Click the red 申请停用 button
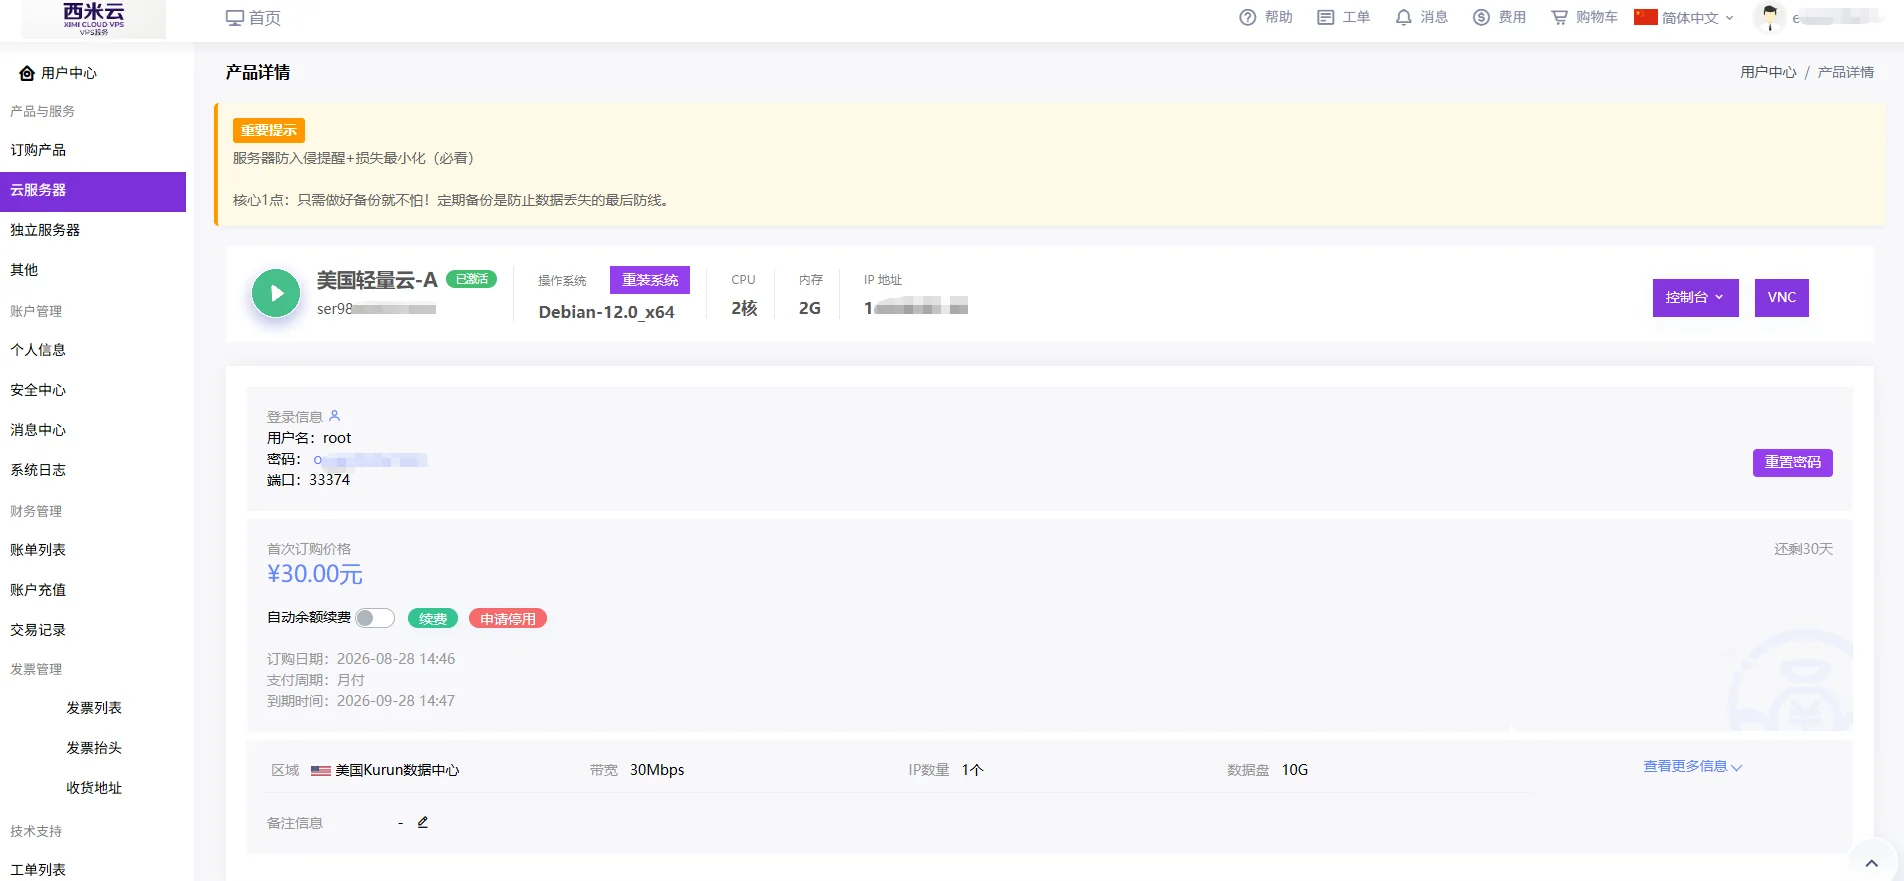 (508, 619)
